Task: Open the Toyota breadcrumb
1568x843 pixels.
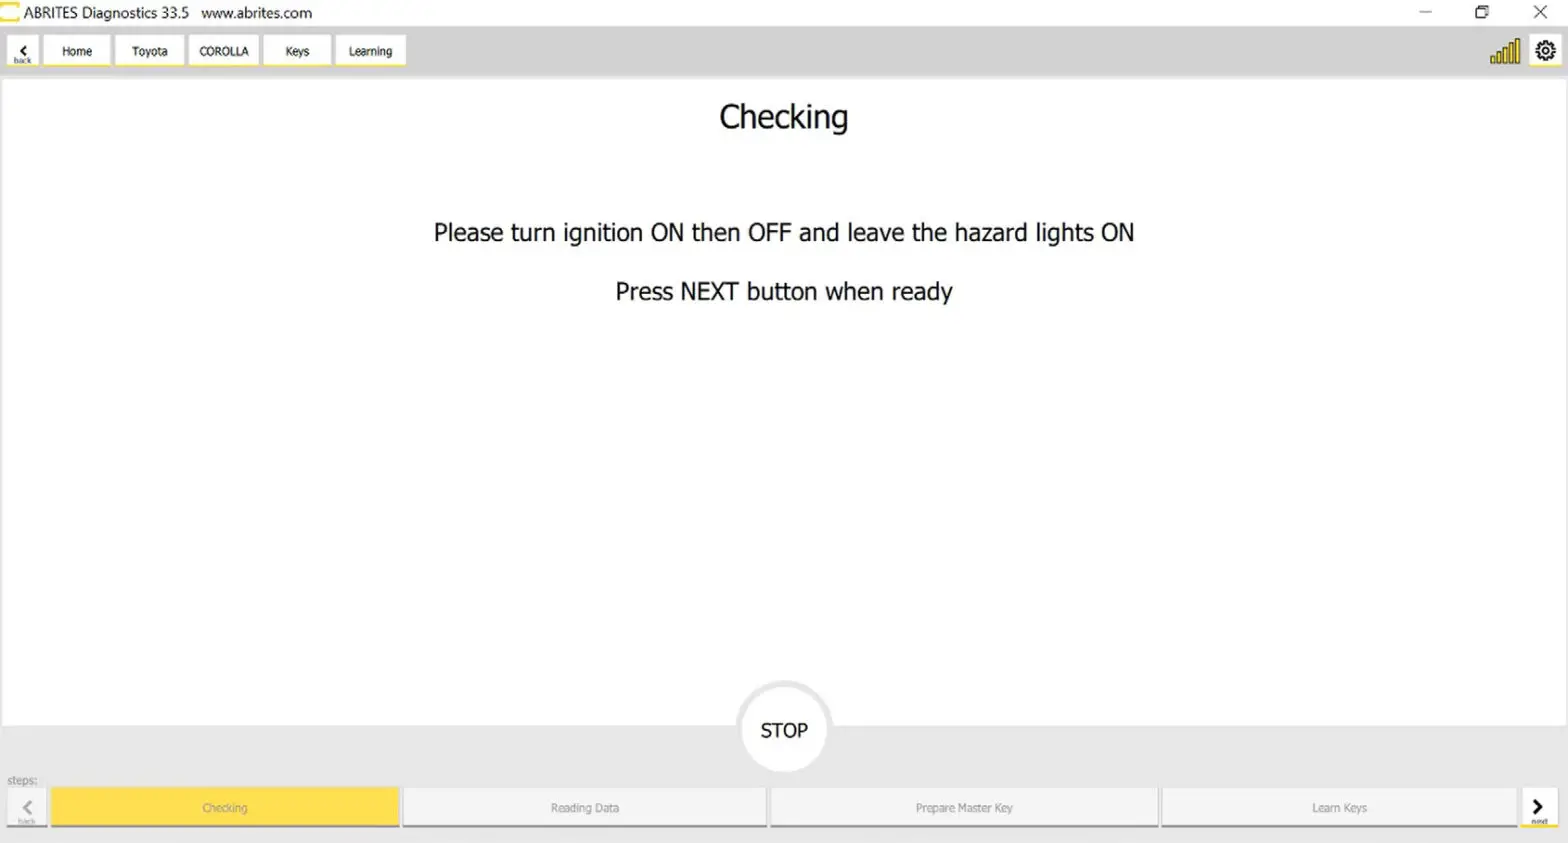Action: (150, 51)
